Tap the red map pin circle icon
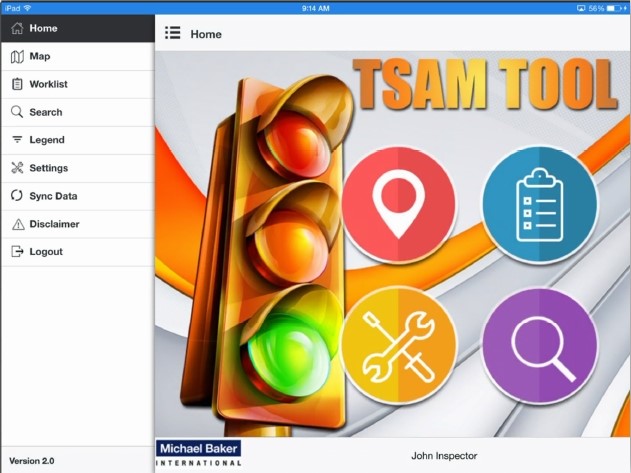Viewport: 631px width, 473px height. (398, 204)
